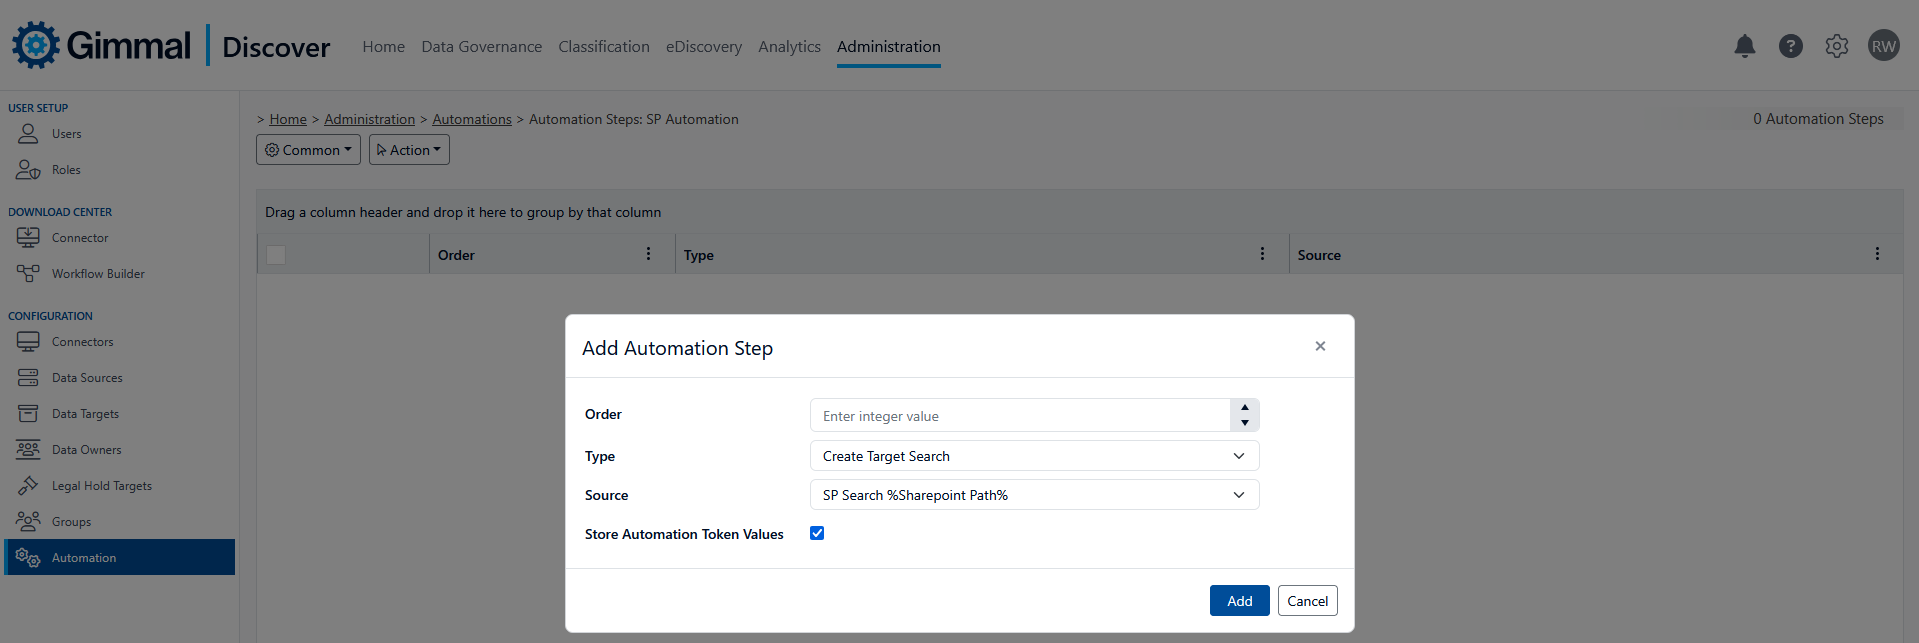1919x643 pixels.
Task: Click the Add button
Action: (1239, 601)
